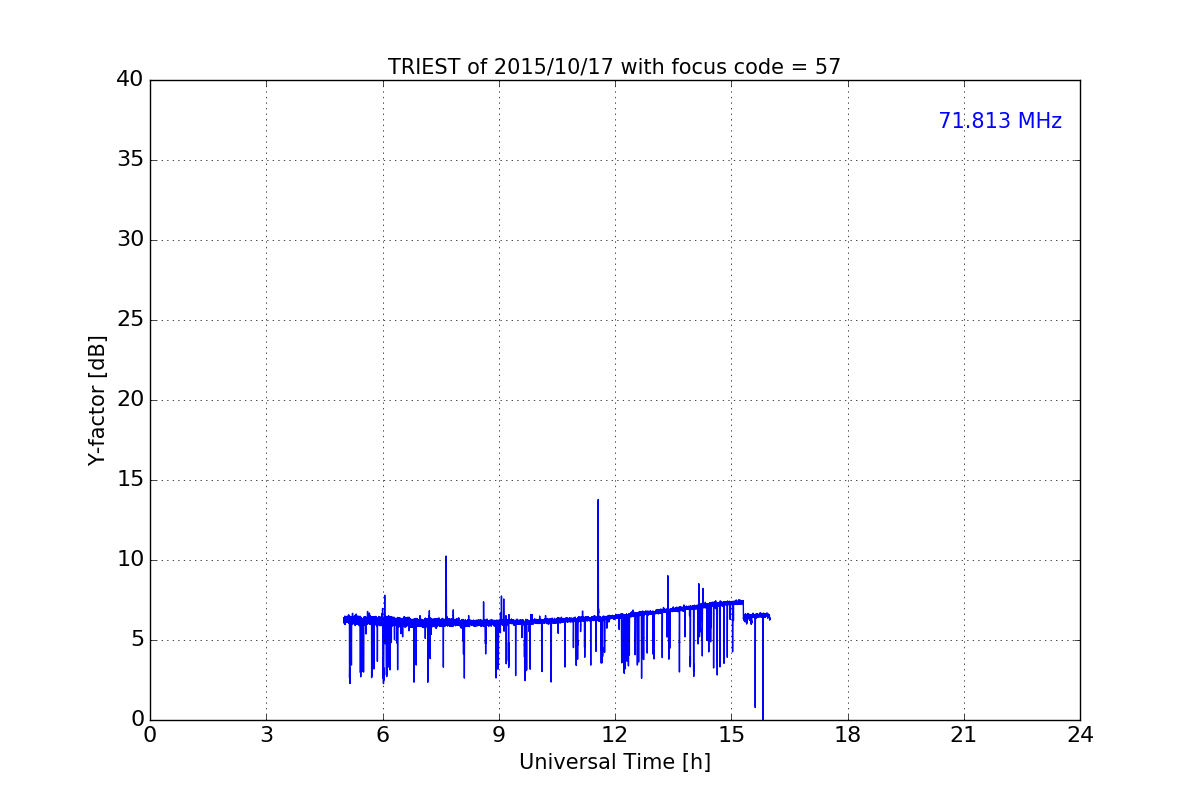Screen dimensions: 1200x800
Task: Select the '71.813 MHz' frequency label
Action: [x=1000, y=121]
